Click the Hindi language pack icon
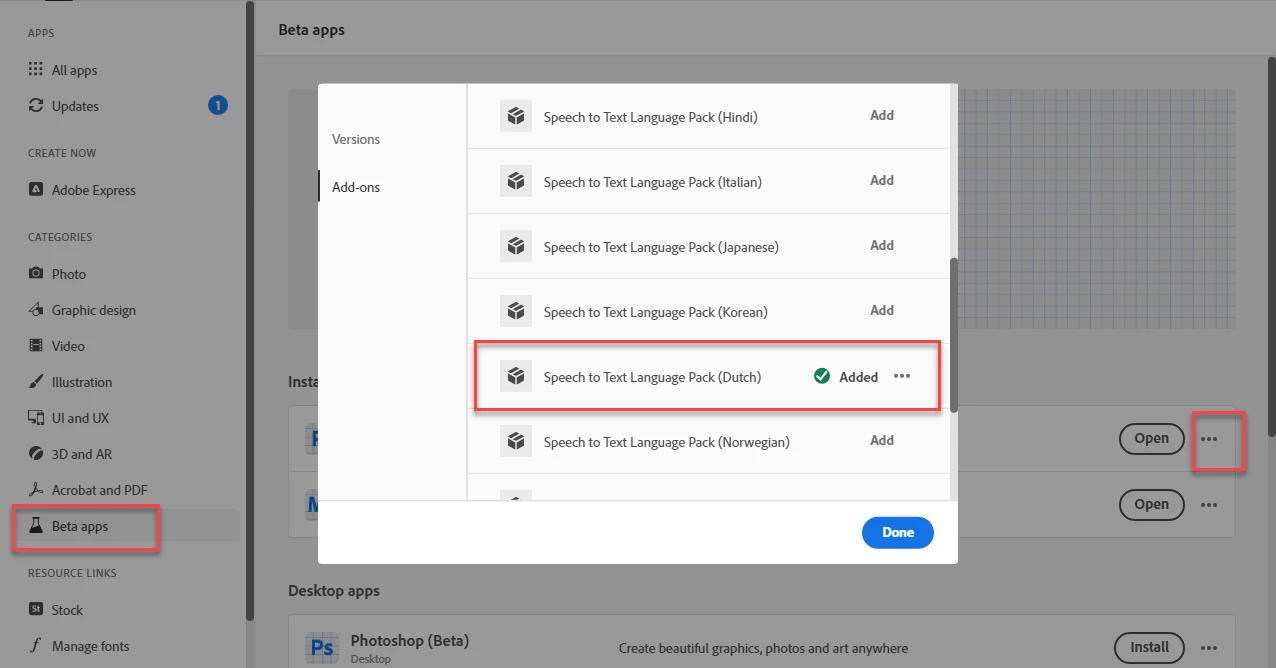The height and width of the screenshot is (668, 1276). pyautogui.click(x=516, y=116)
